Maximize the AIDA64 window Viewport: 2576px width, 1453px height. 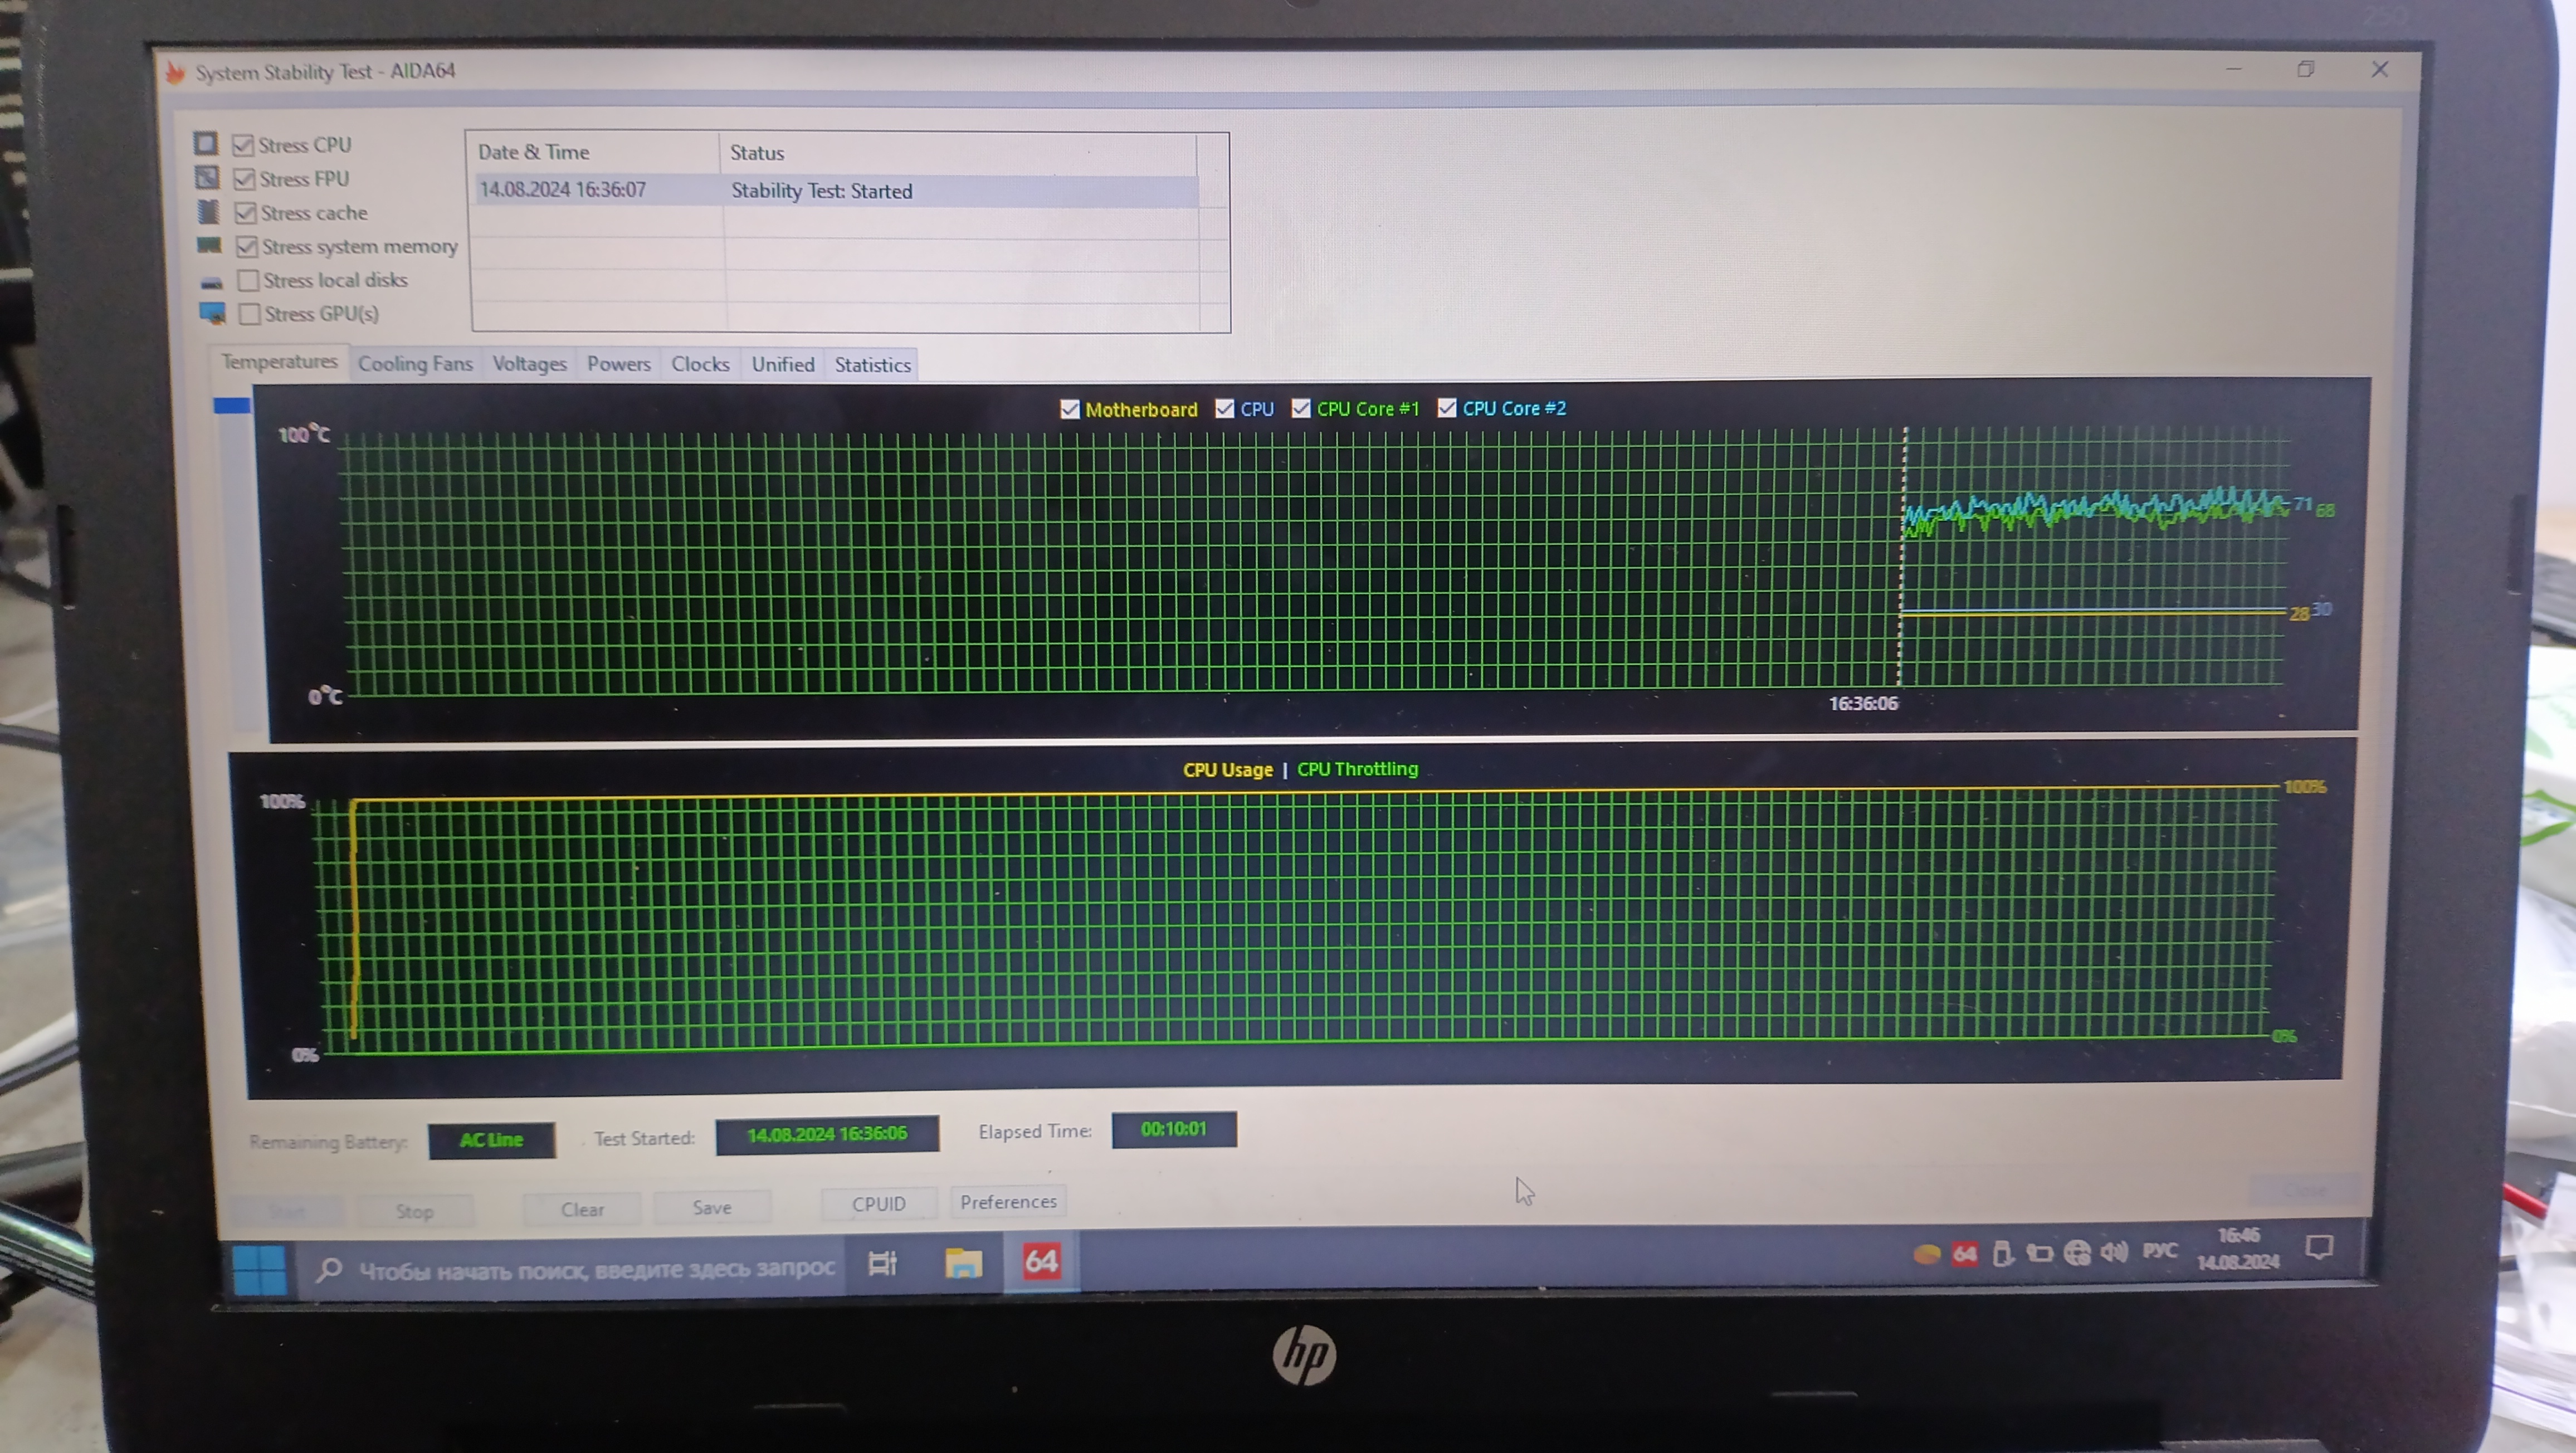(2306, 69)
